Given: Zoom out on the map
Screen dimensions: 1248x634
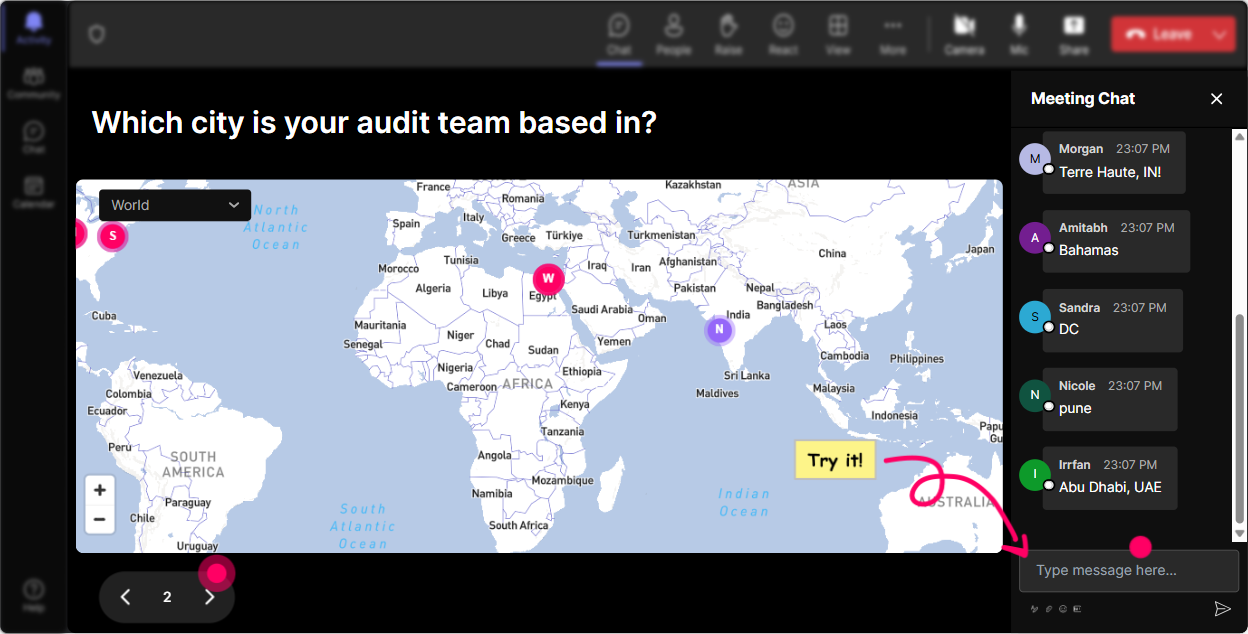Looking at the screenshot, I should (x=99, y=519).
